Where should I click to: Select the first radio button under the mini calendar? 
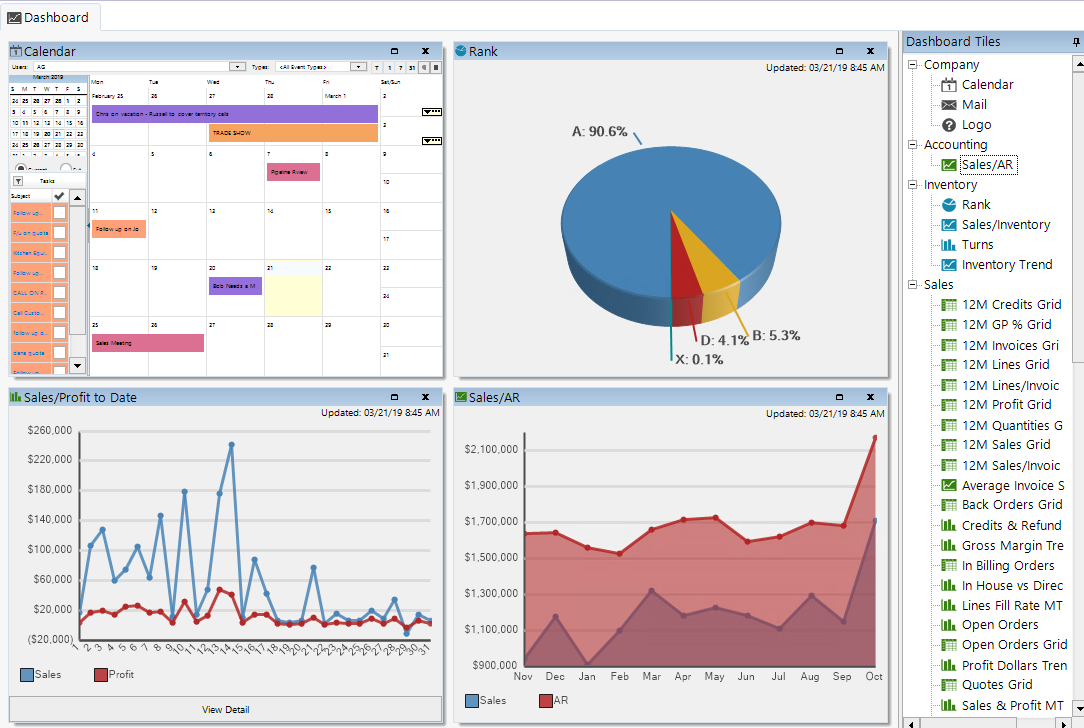pyautogui.click(x=19, y=168)
